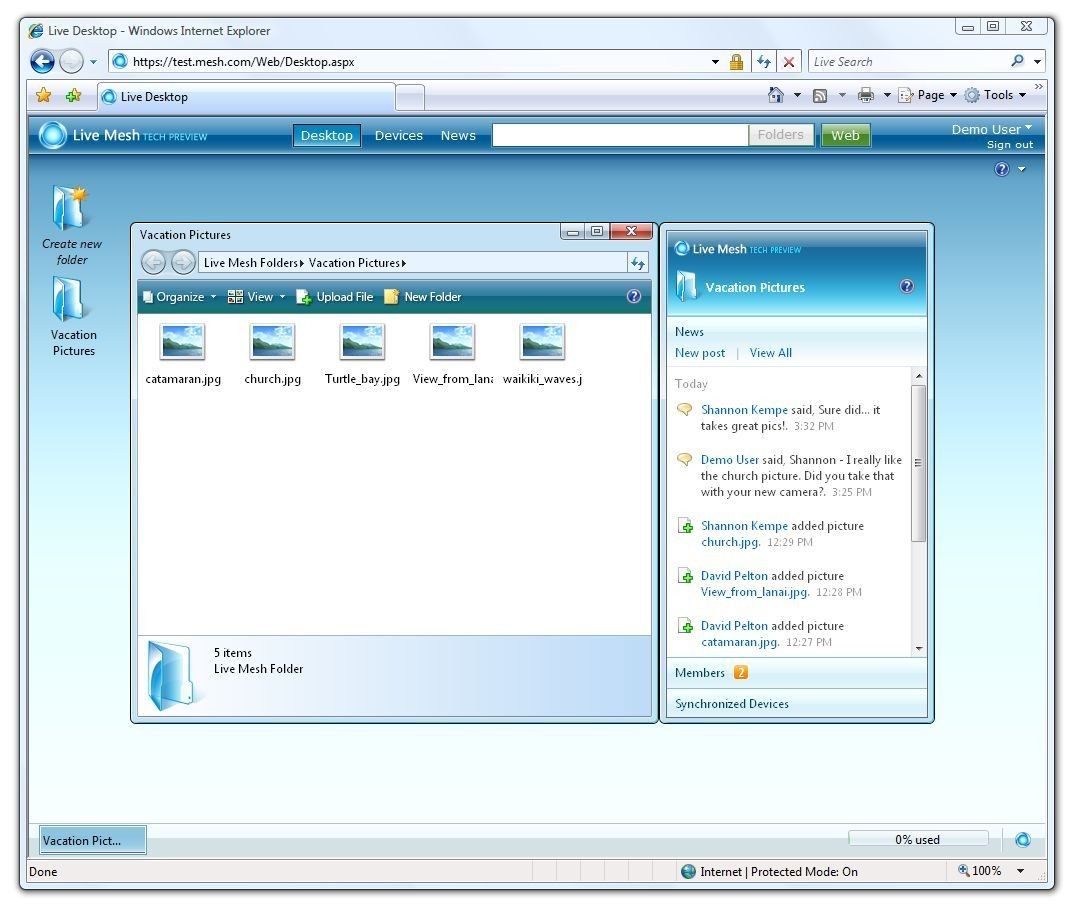Open the Organize dropdown menu
The image size is (1071, 906).
180,296
